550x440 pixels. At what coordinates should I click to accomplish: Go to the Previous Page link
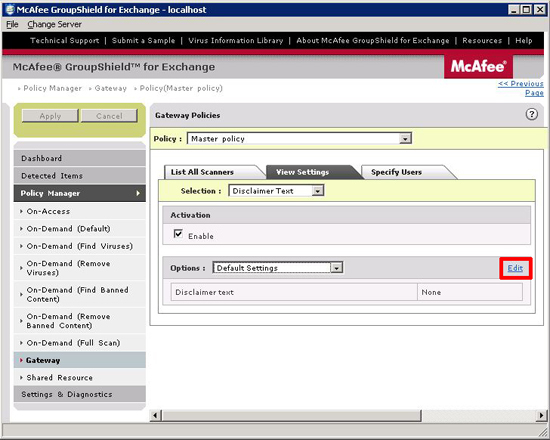pos(521,88)
